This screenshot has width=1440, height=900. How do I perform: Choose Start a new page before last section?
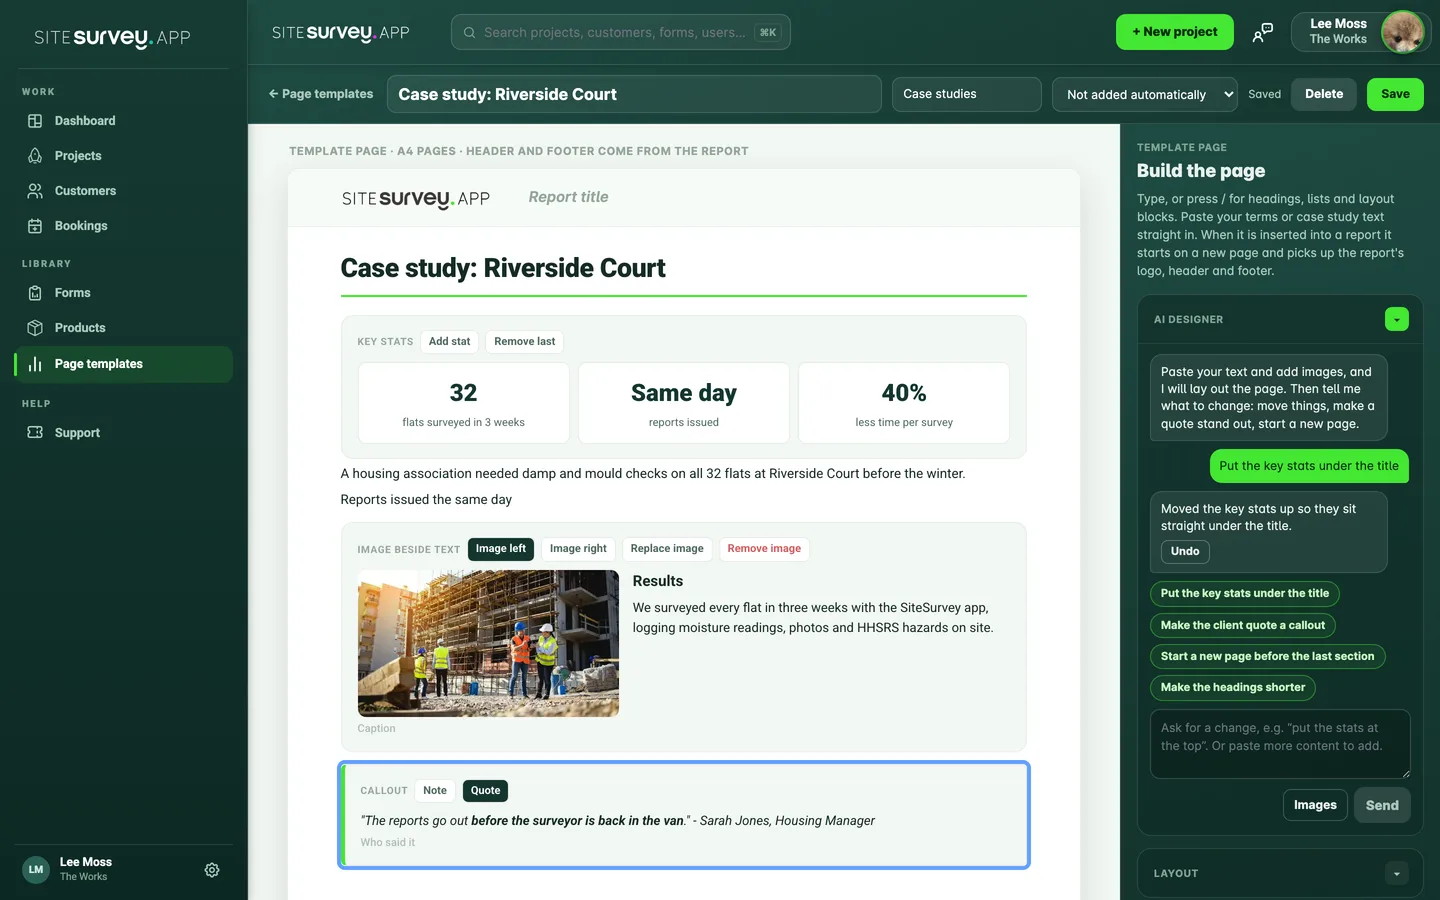pos(1268,657)
